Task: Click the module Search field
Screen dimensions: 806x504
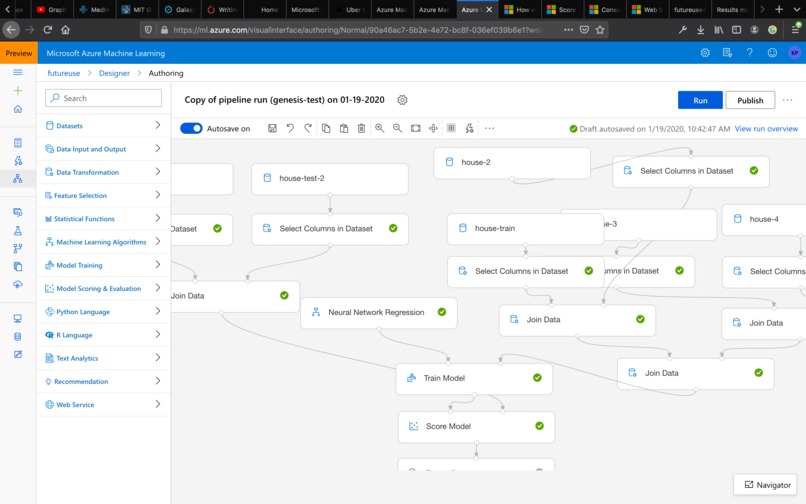Action: tap(103, 98)
